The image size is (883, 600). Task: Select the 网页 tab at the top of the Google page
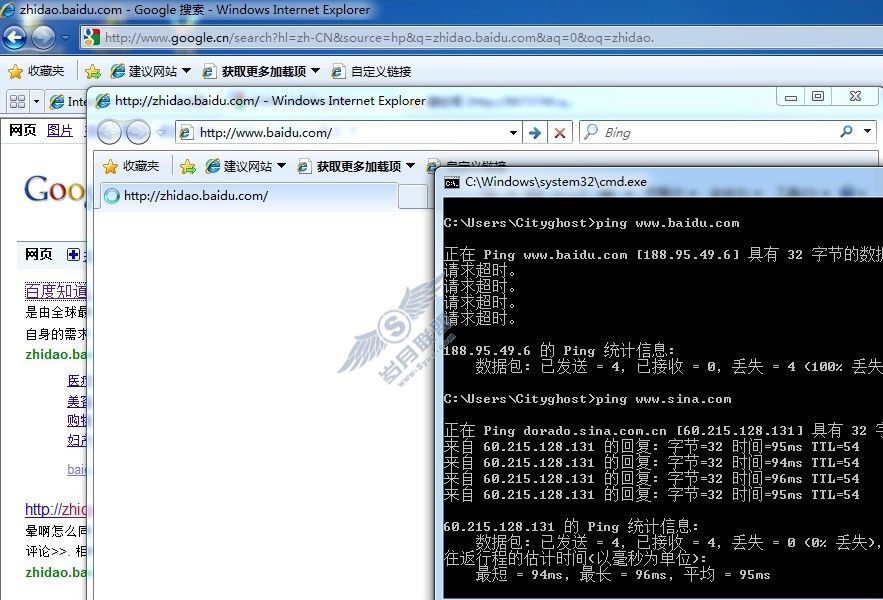23,131
